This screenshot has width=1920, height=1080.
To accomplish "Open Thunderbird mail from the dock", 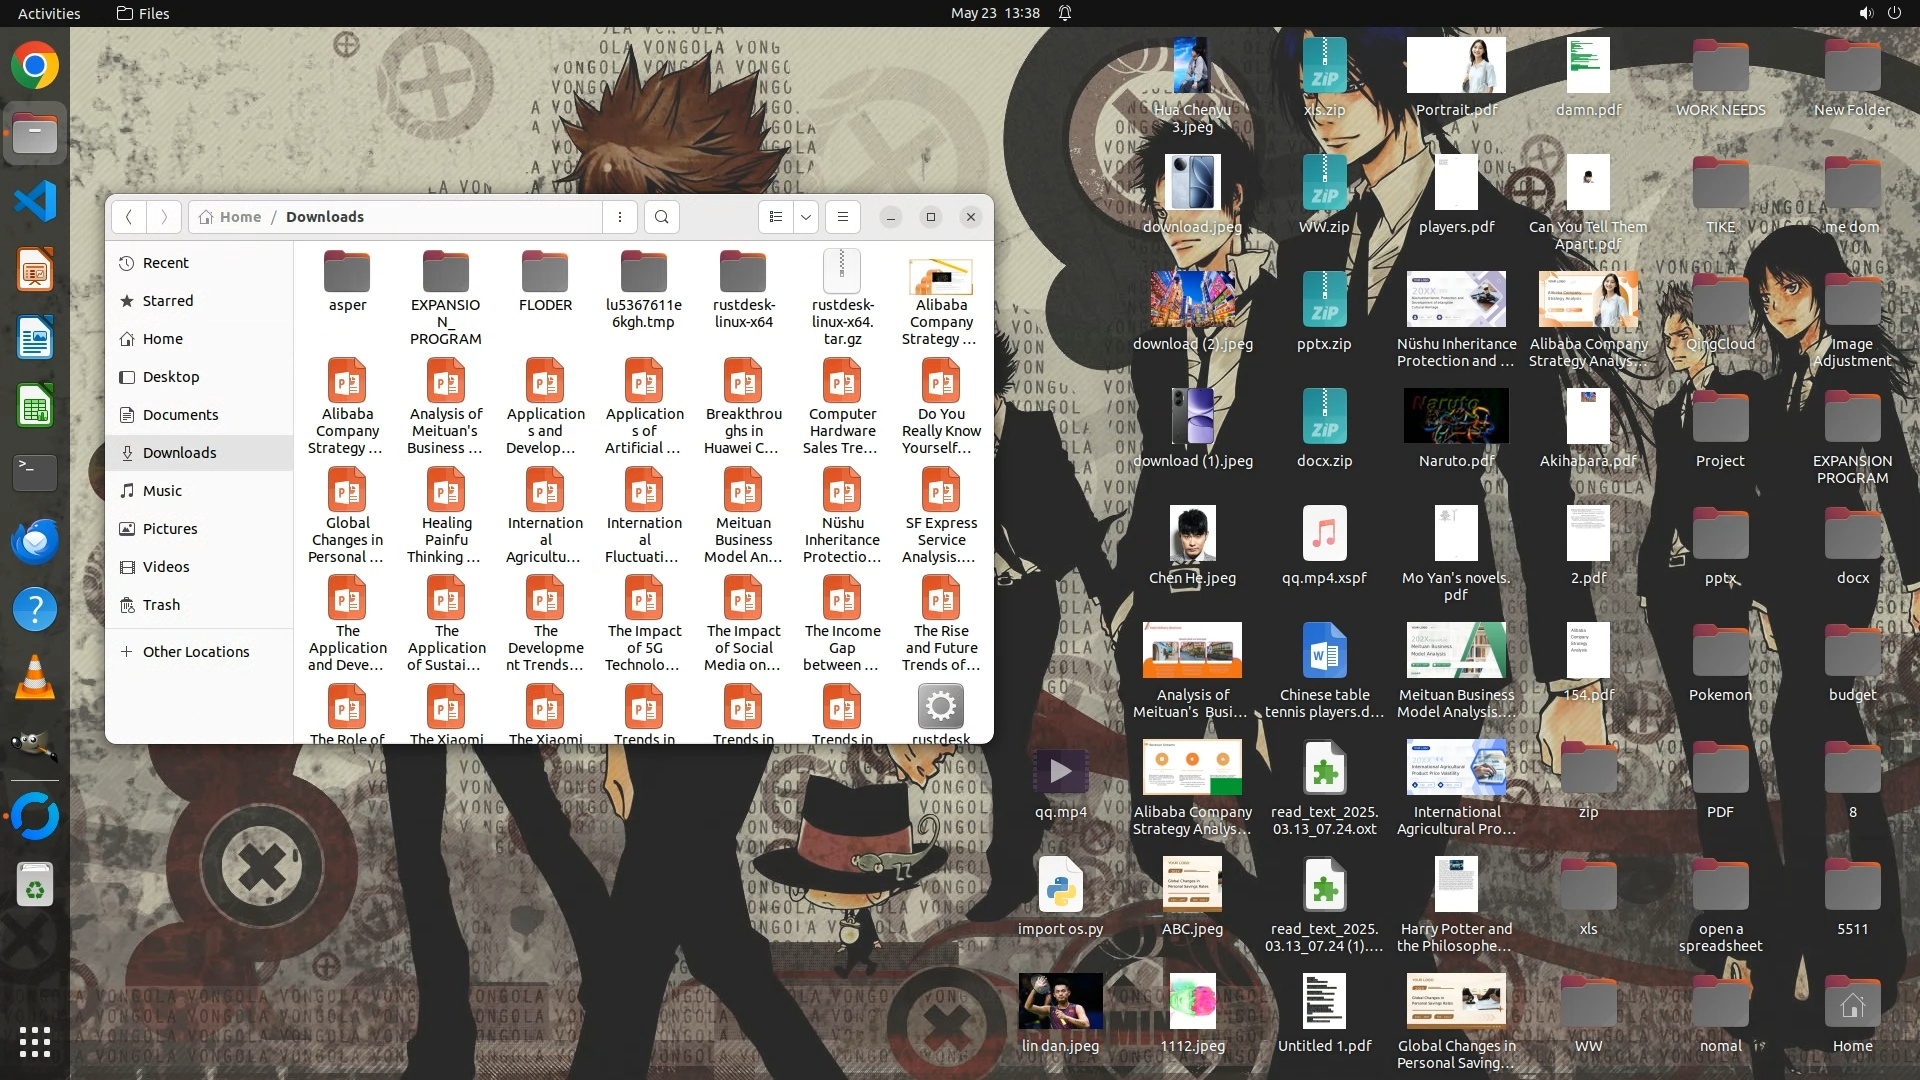I will [35, 541].
